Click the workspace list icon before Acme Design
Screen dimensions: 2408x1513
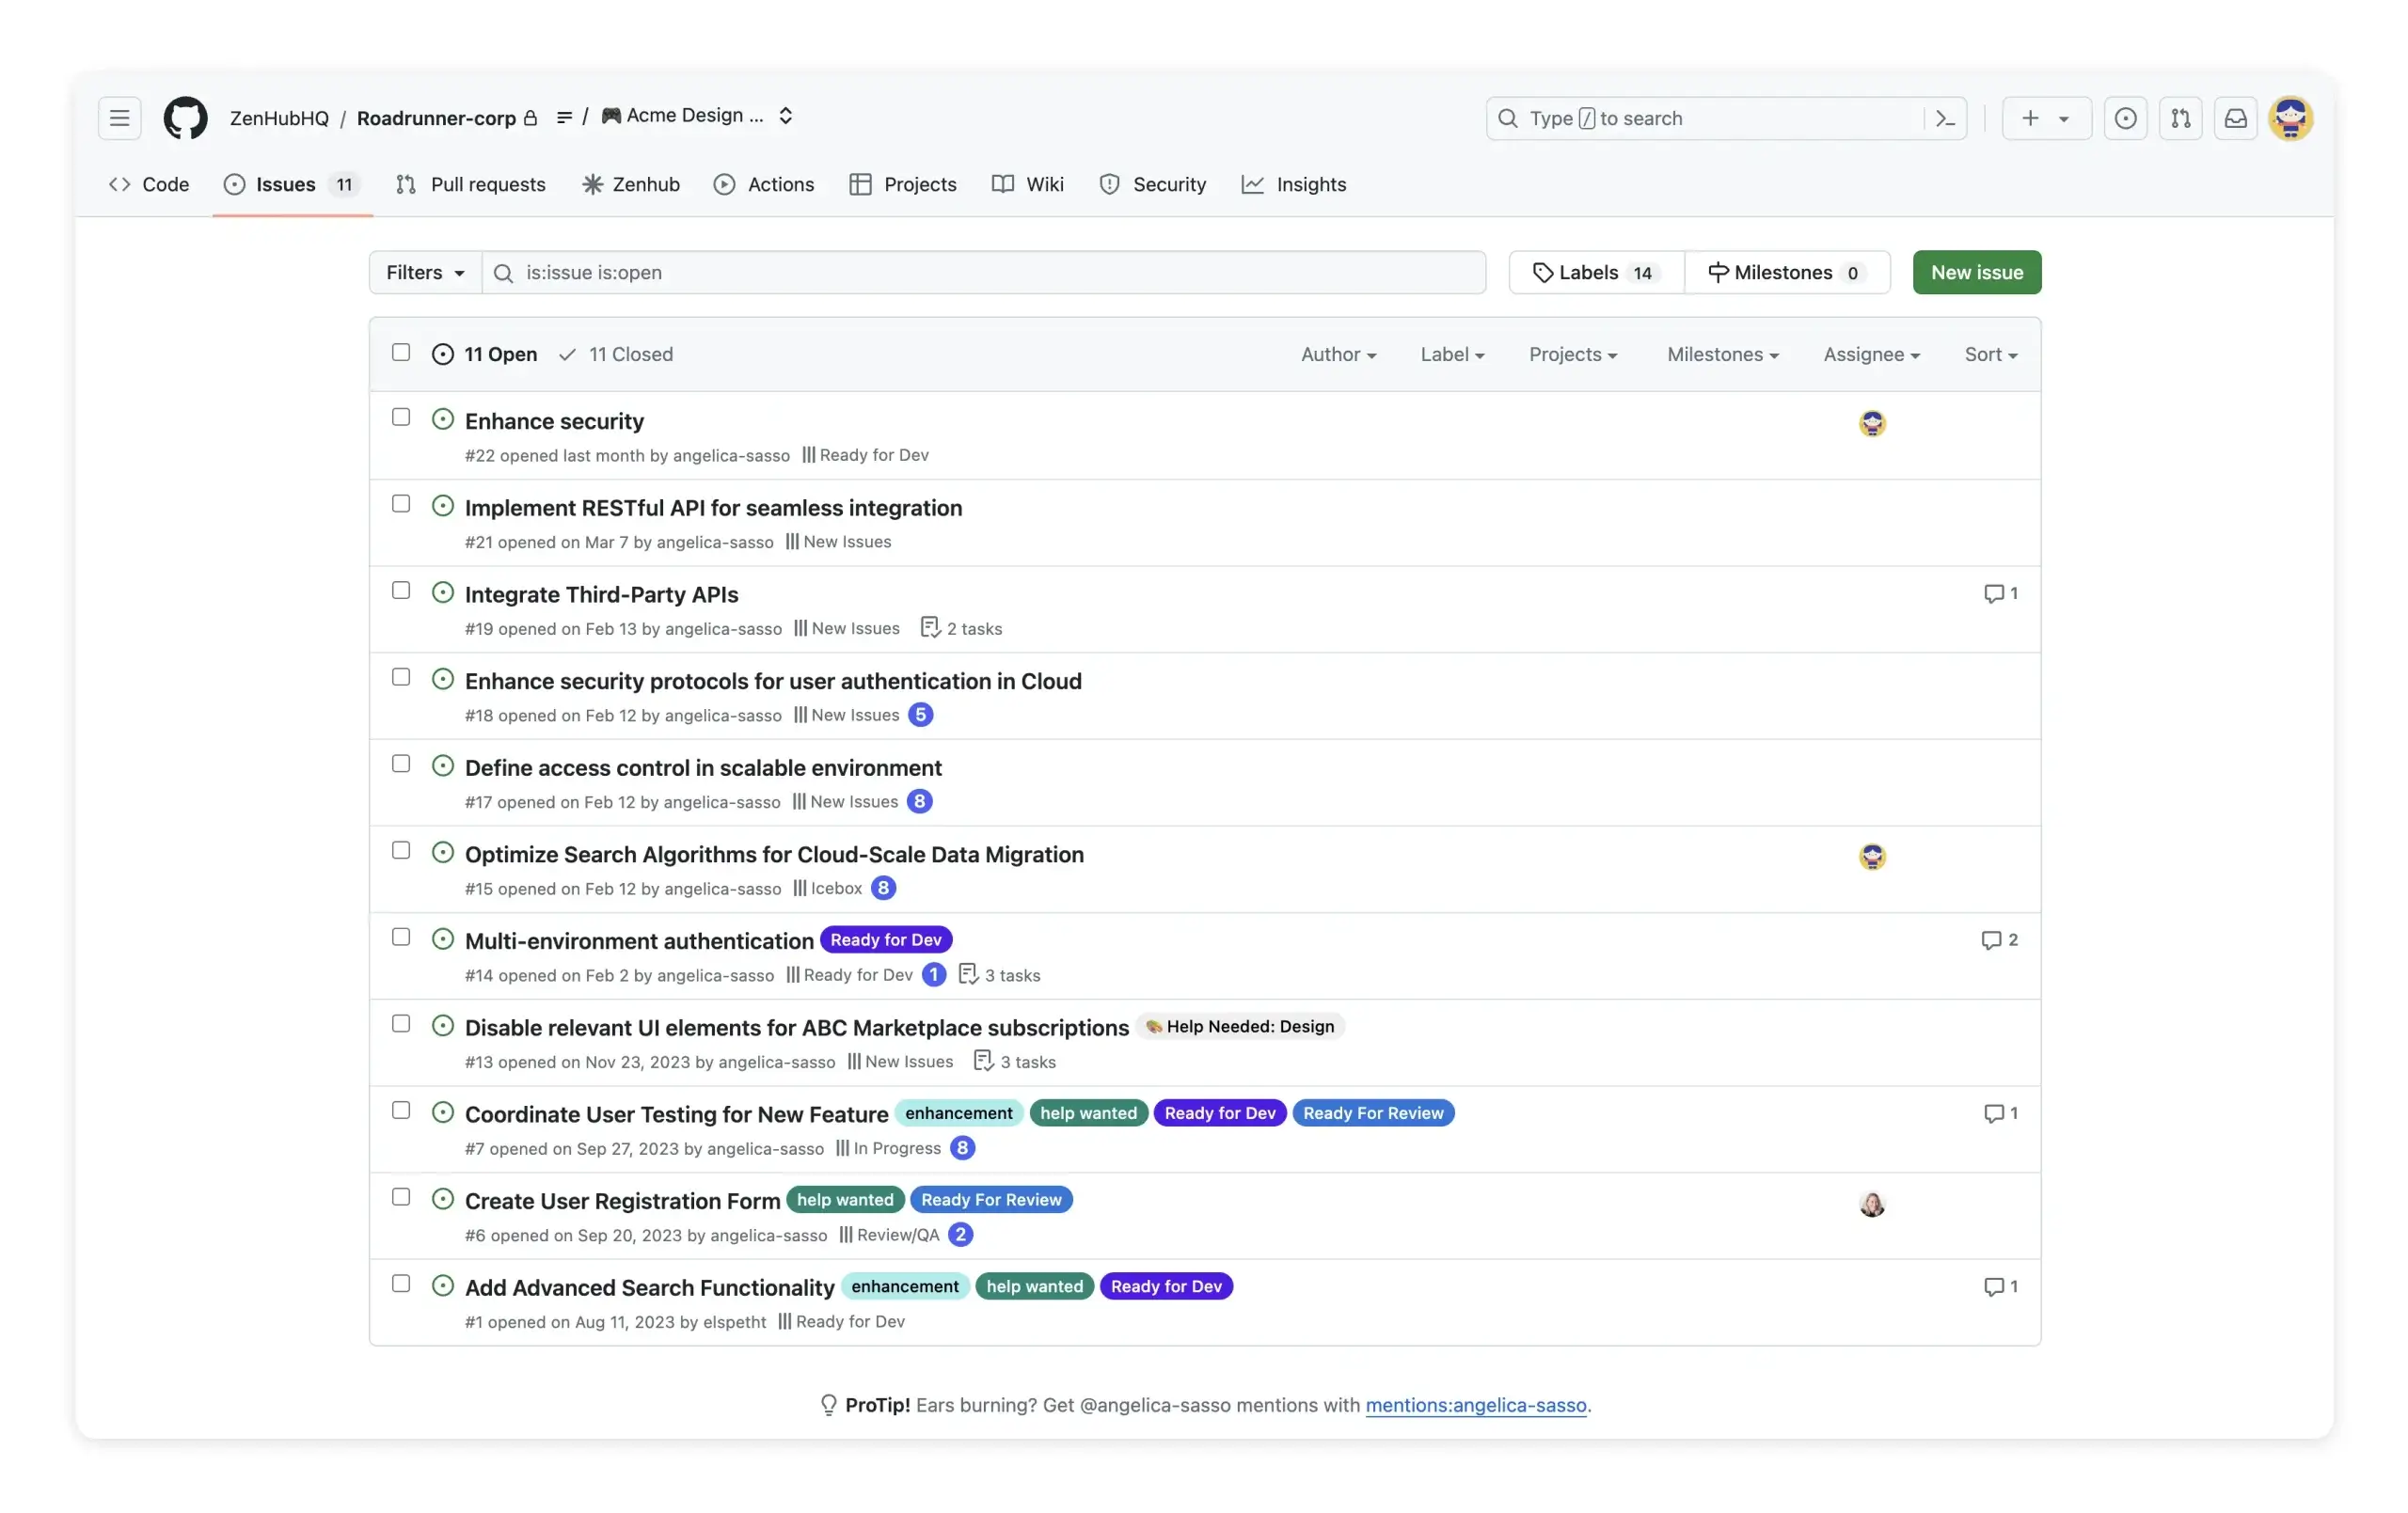tap(564, 118)
